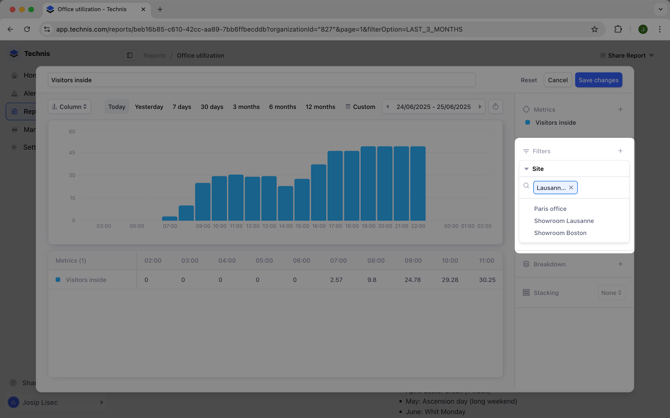Add a breakdown with plus icon
The height and width of the screenshot is (418, 670).
pos(620,264)
